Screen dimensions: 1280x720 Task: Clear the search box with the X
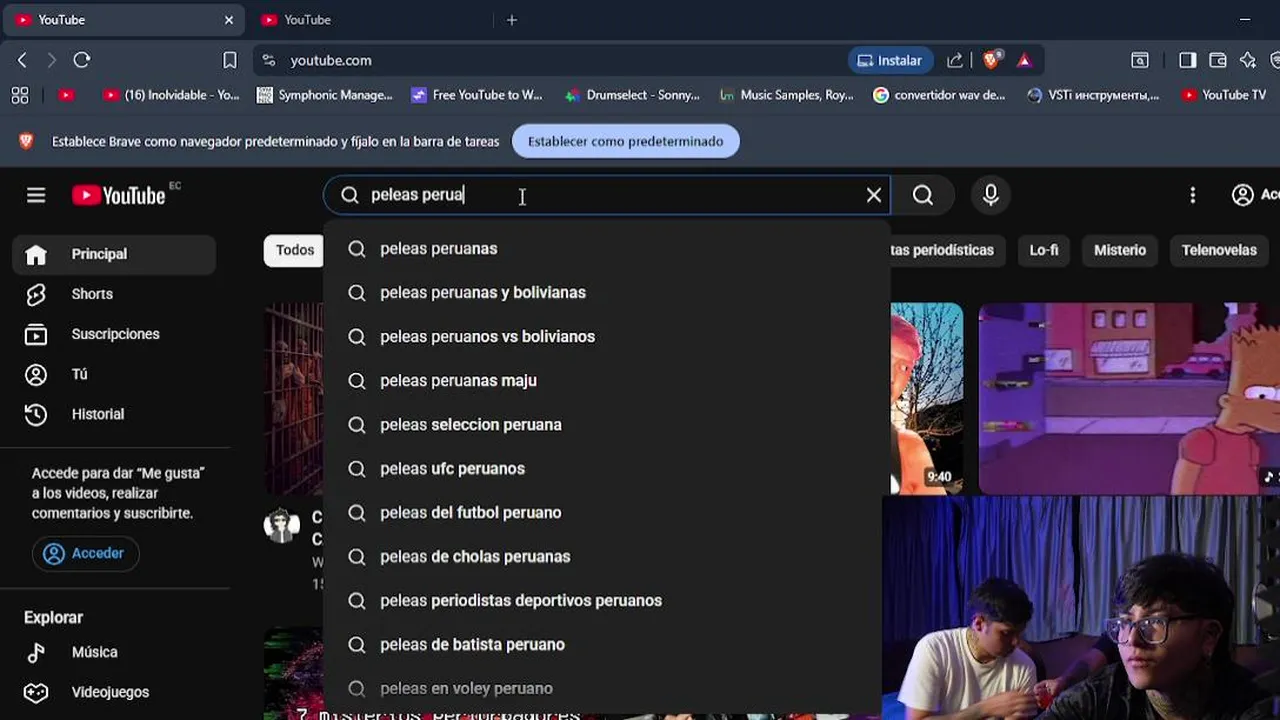click(874, 195)
